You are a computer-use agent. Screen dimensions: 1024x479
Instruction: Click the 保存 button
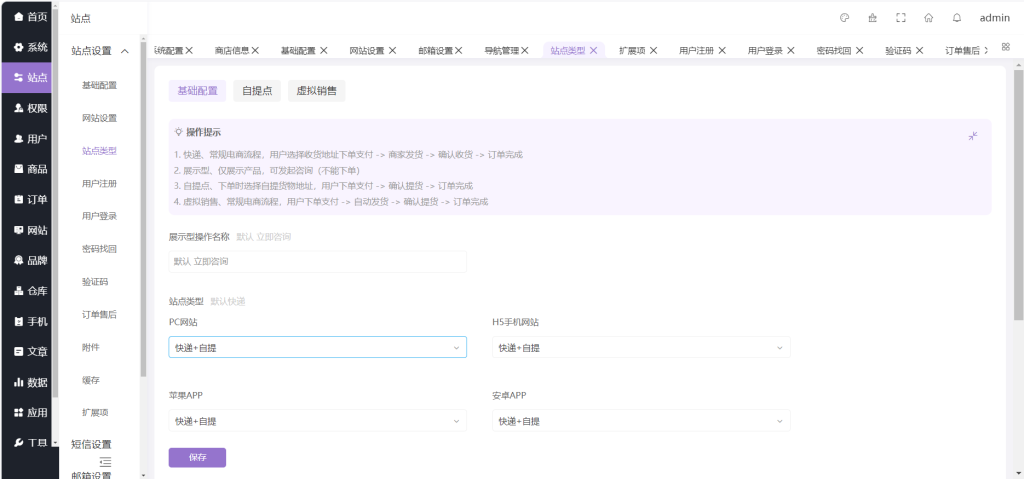(x=197, y=457)
